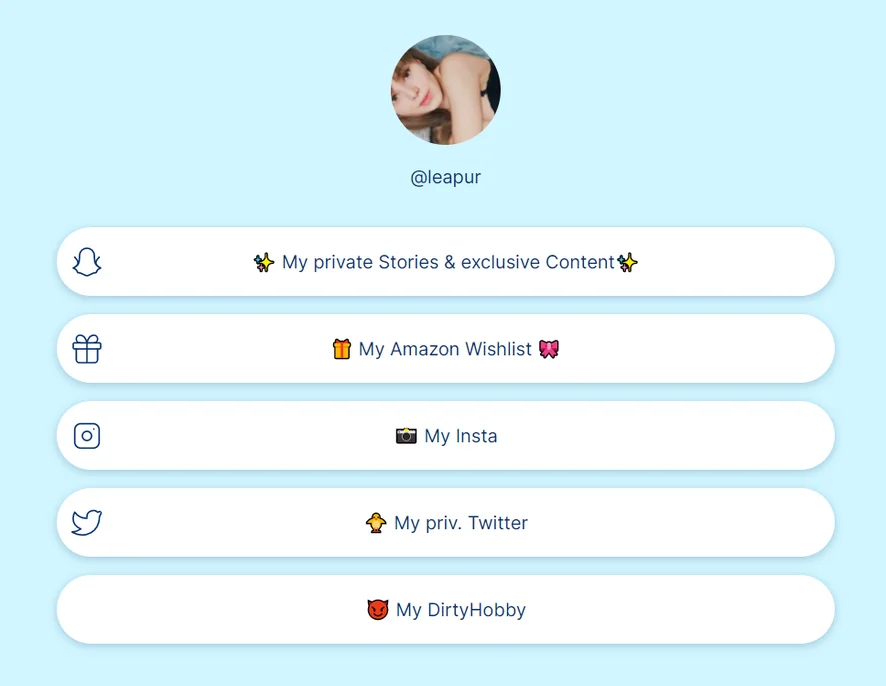Viewport: 886px width, 686px height.
Task: Click the pink ribbon bow emoji
Action: pos(549,349)
